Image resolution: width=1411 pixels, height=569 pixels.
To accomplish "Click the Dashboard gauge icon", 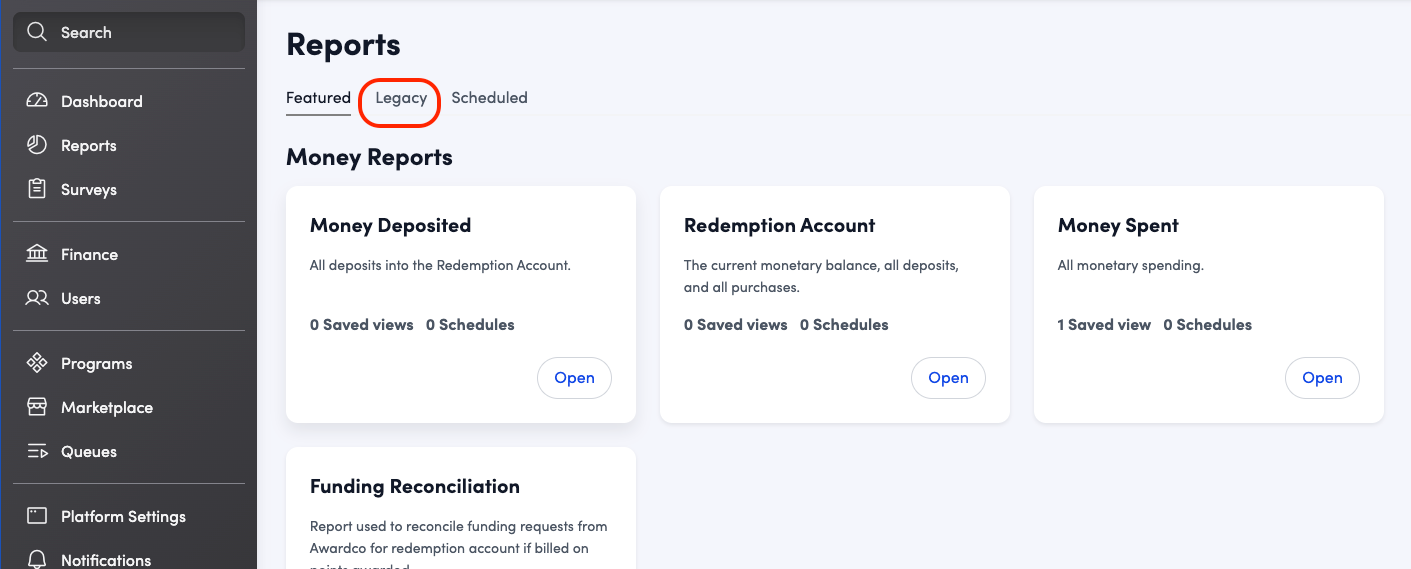I will pyautogui.click(x=37, y=101).
